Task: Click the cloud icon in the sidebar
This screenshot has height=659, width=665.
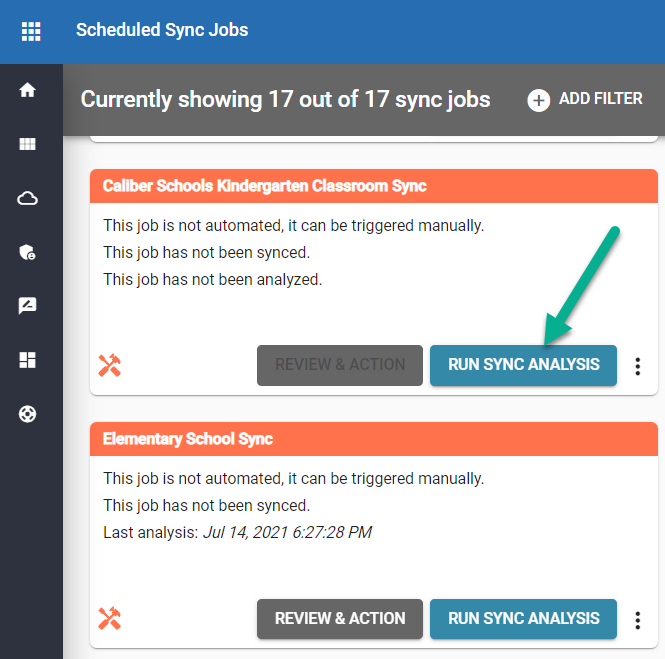Action: click(x=28, y=199)
